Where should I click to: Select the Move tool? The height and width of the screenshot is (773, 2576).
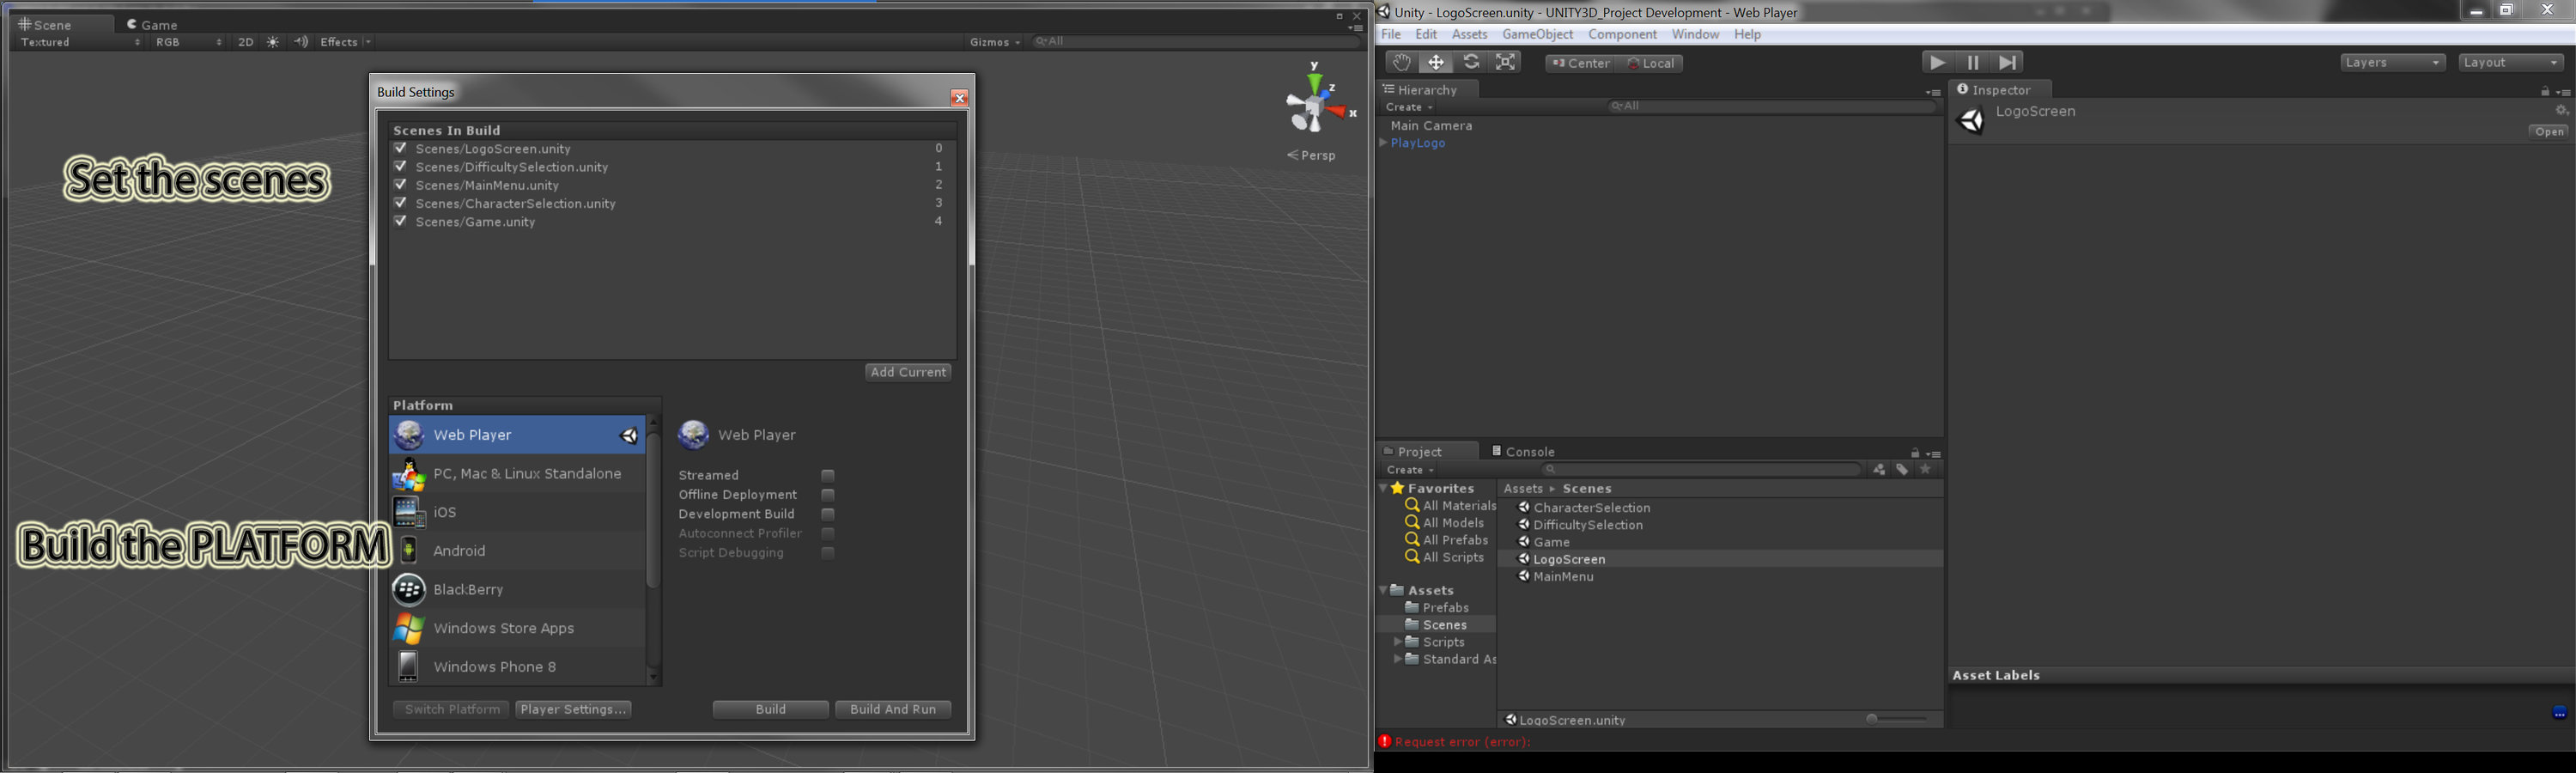tap(1436, 62)
